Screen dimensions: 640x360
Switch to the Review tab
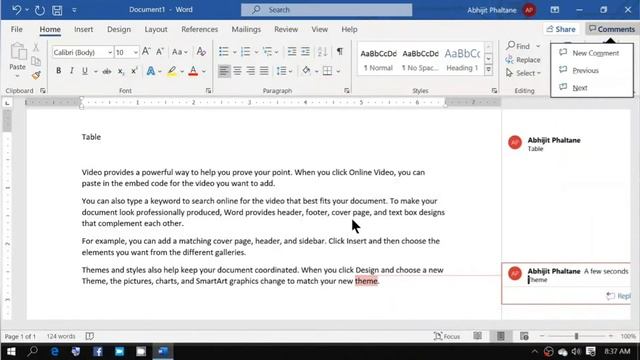point(286,29)
